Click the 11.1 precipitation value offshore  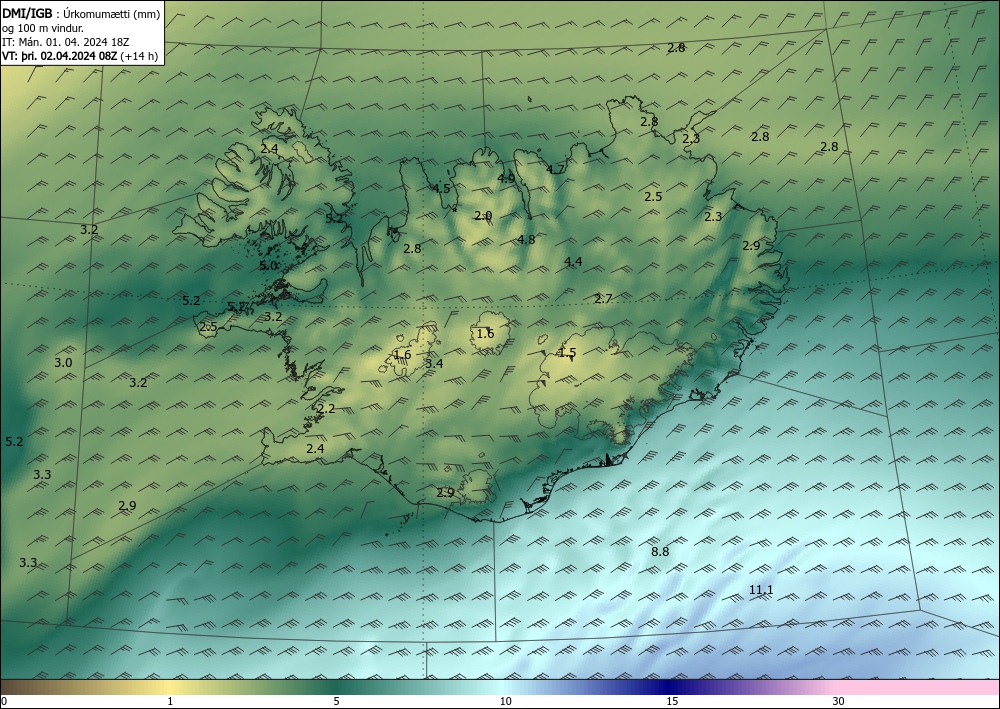click(761, 590)
